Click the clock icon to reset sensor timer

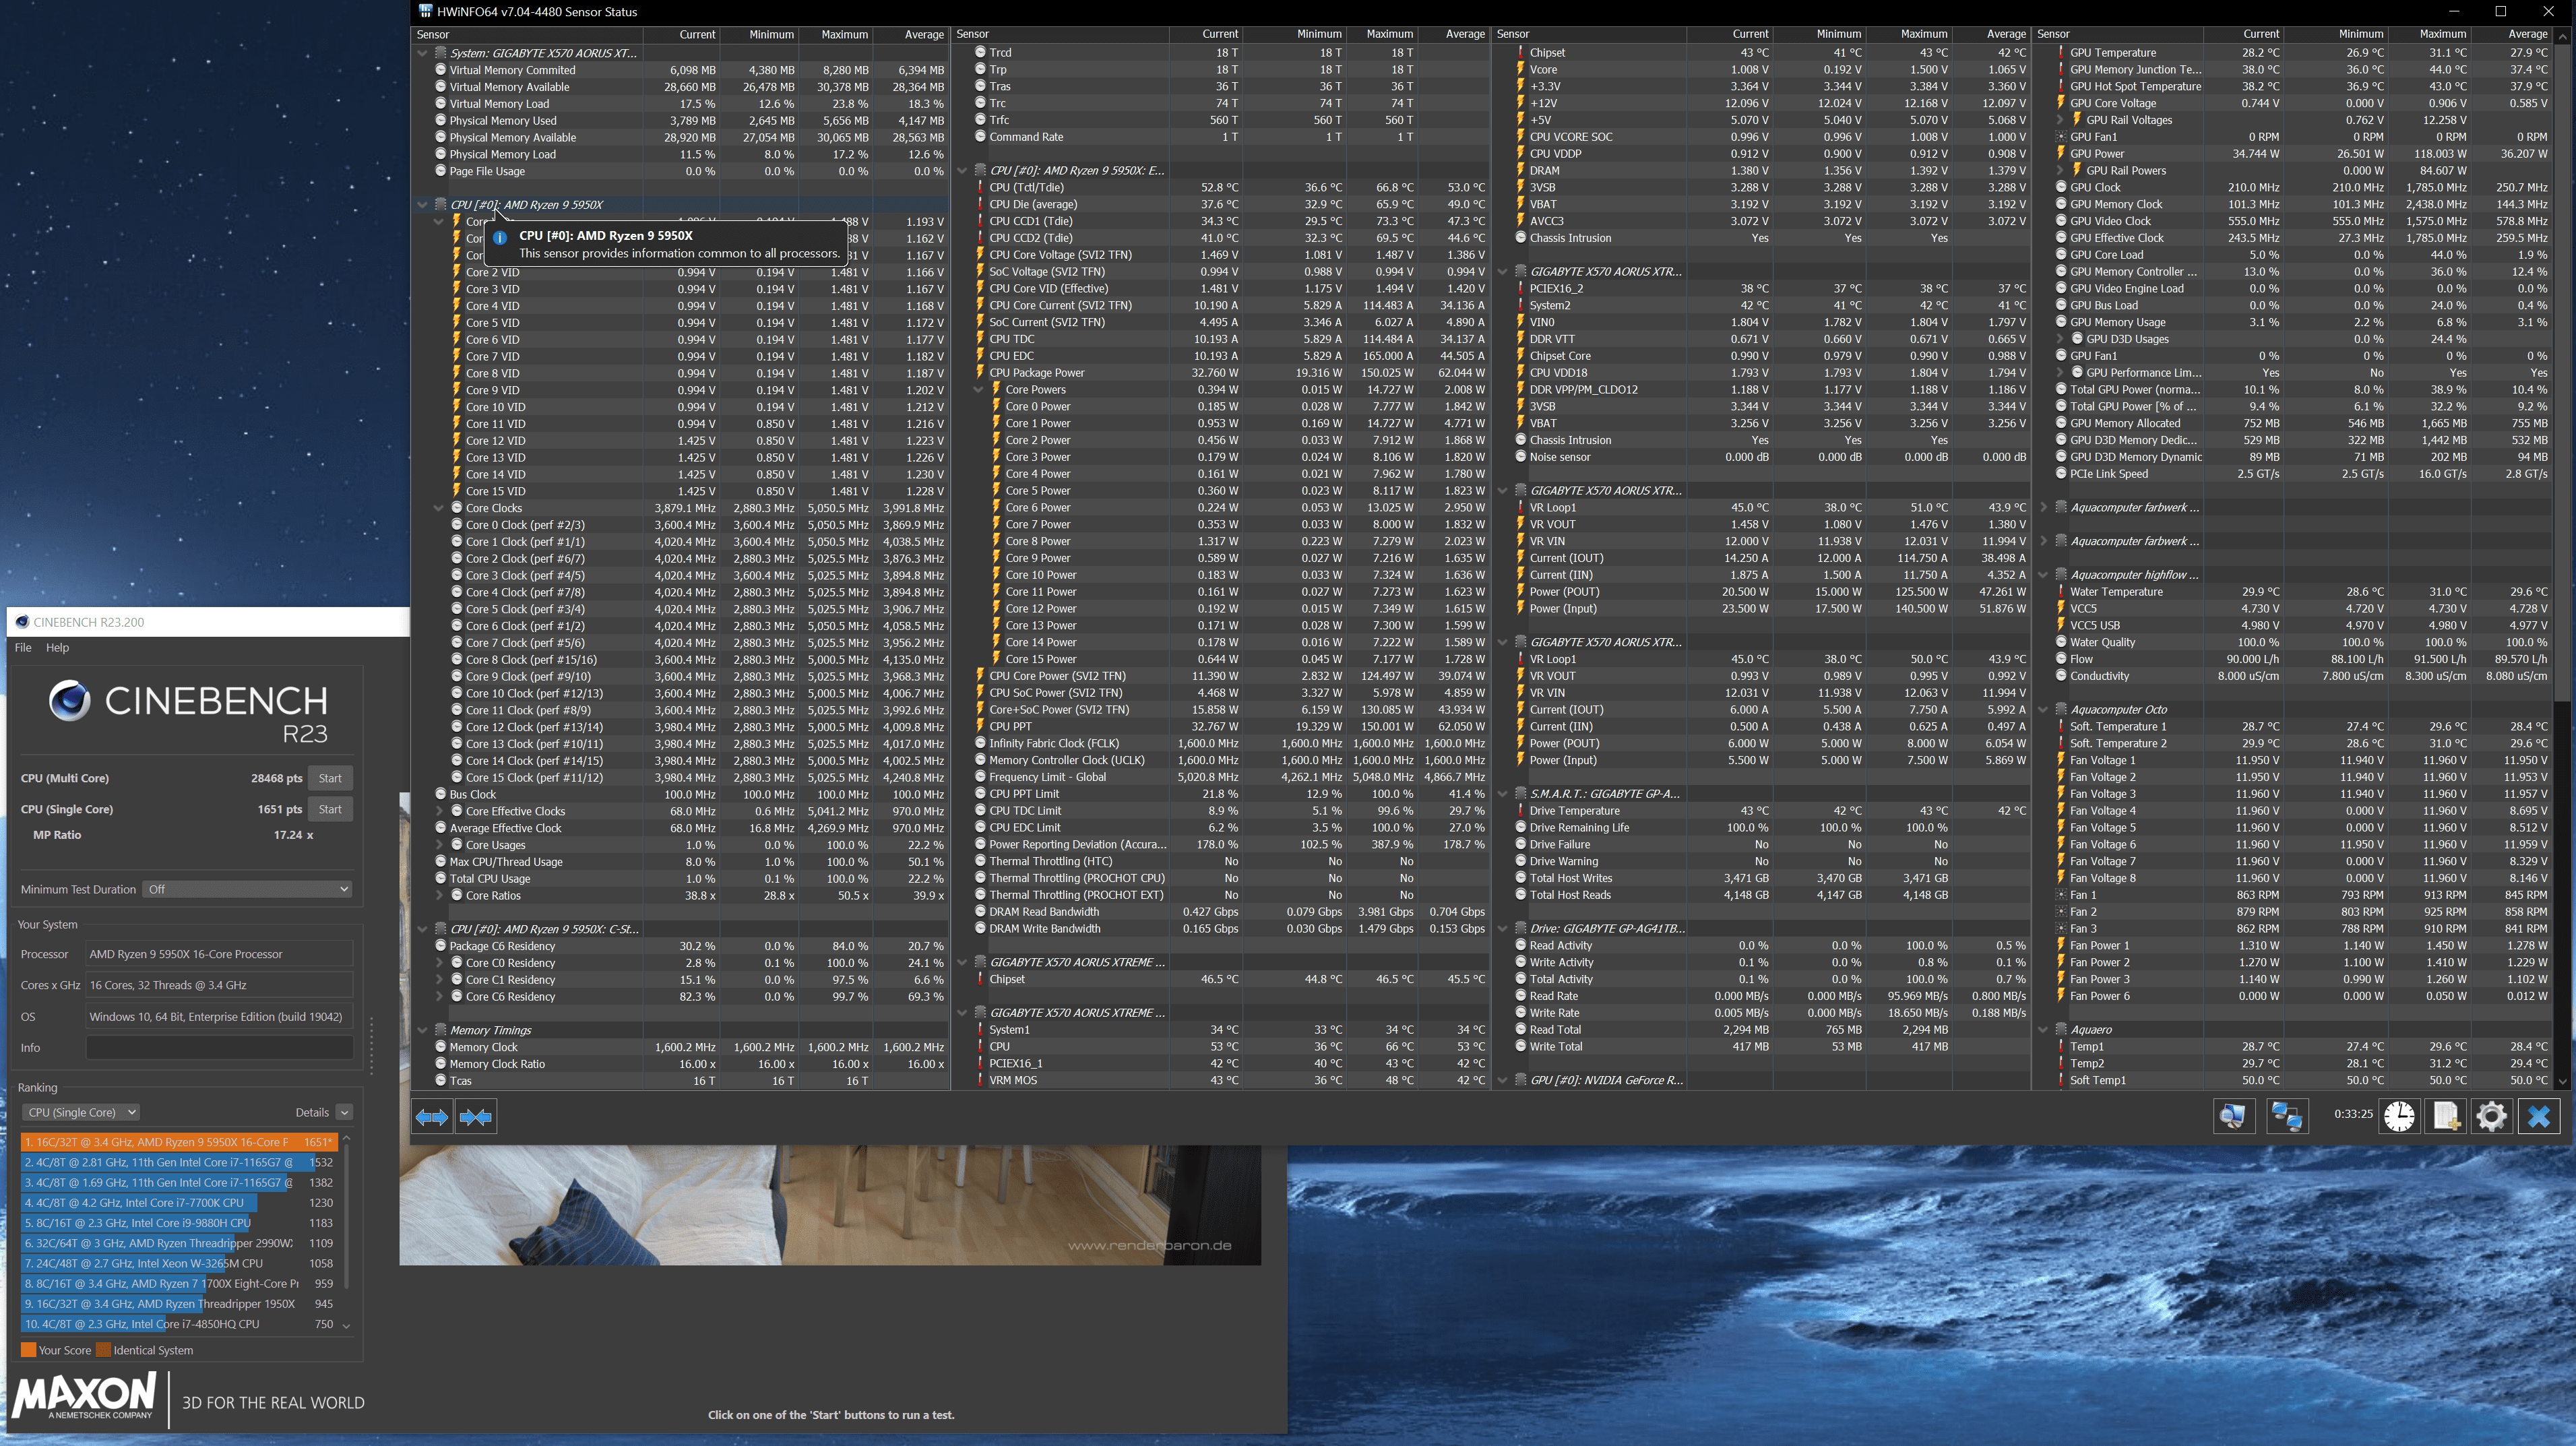click(2399, 1115)
